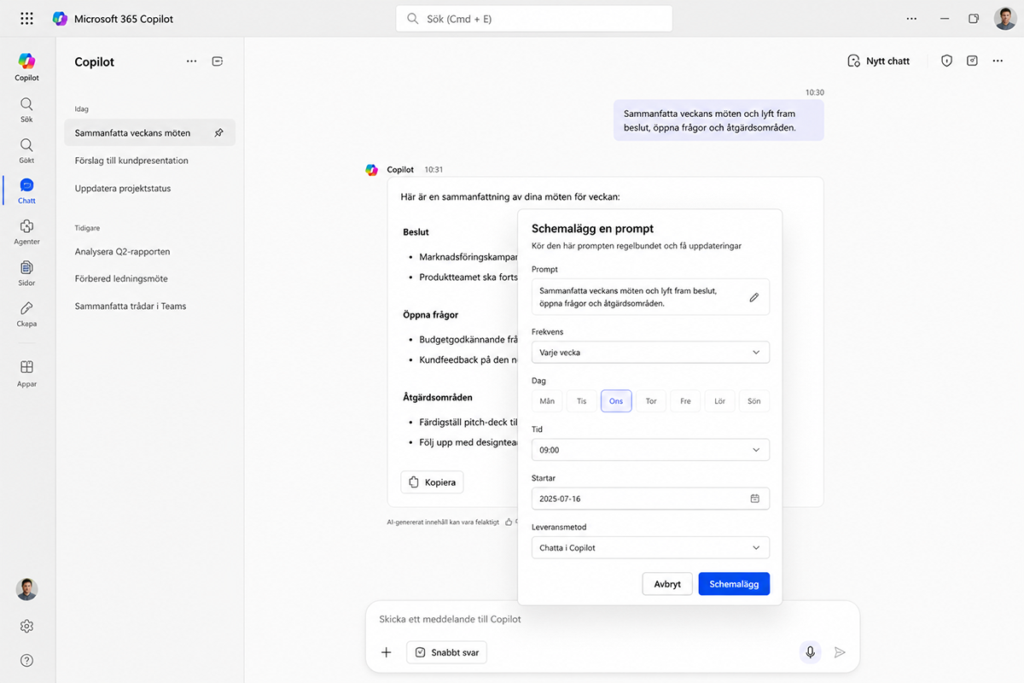The width and height of the screenshot is (1024, 683).
Task: Open Copilot in the left rail
Action: (x=27, y=67)
